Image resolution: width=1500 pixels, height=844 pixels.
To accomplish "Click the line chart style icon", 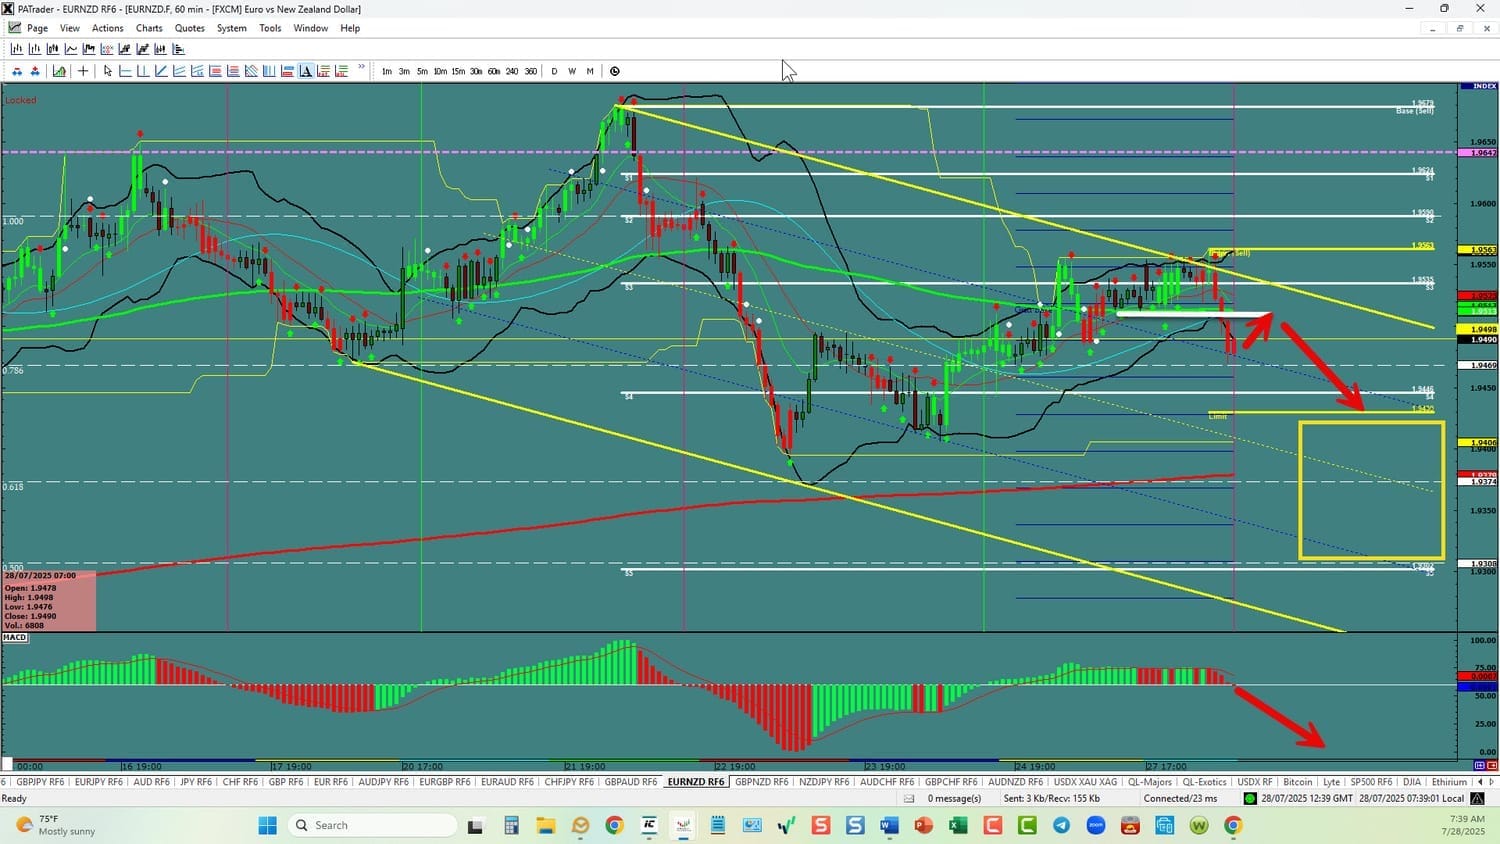I will 71,49.
